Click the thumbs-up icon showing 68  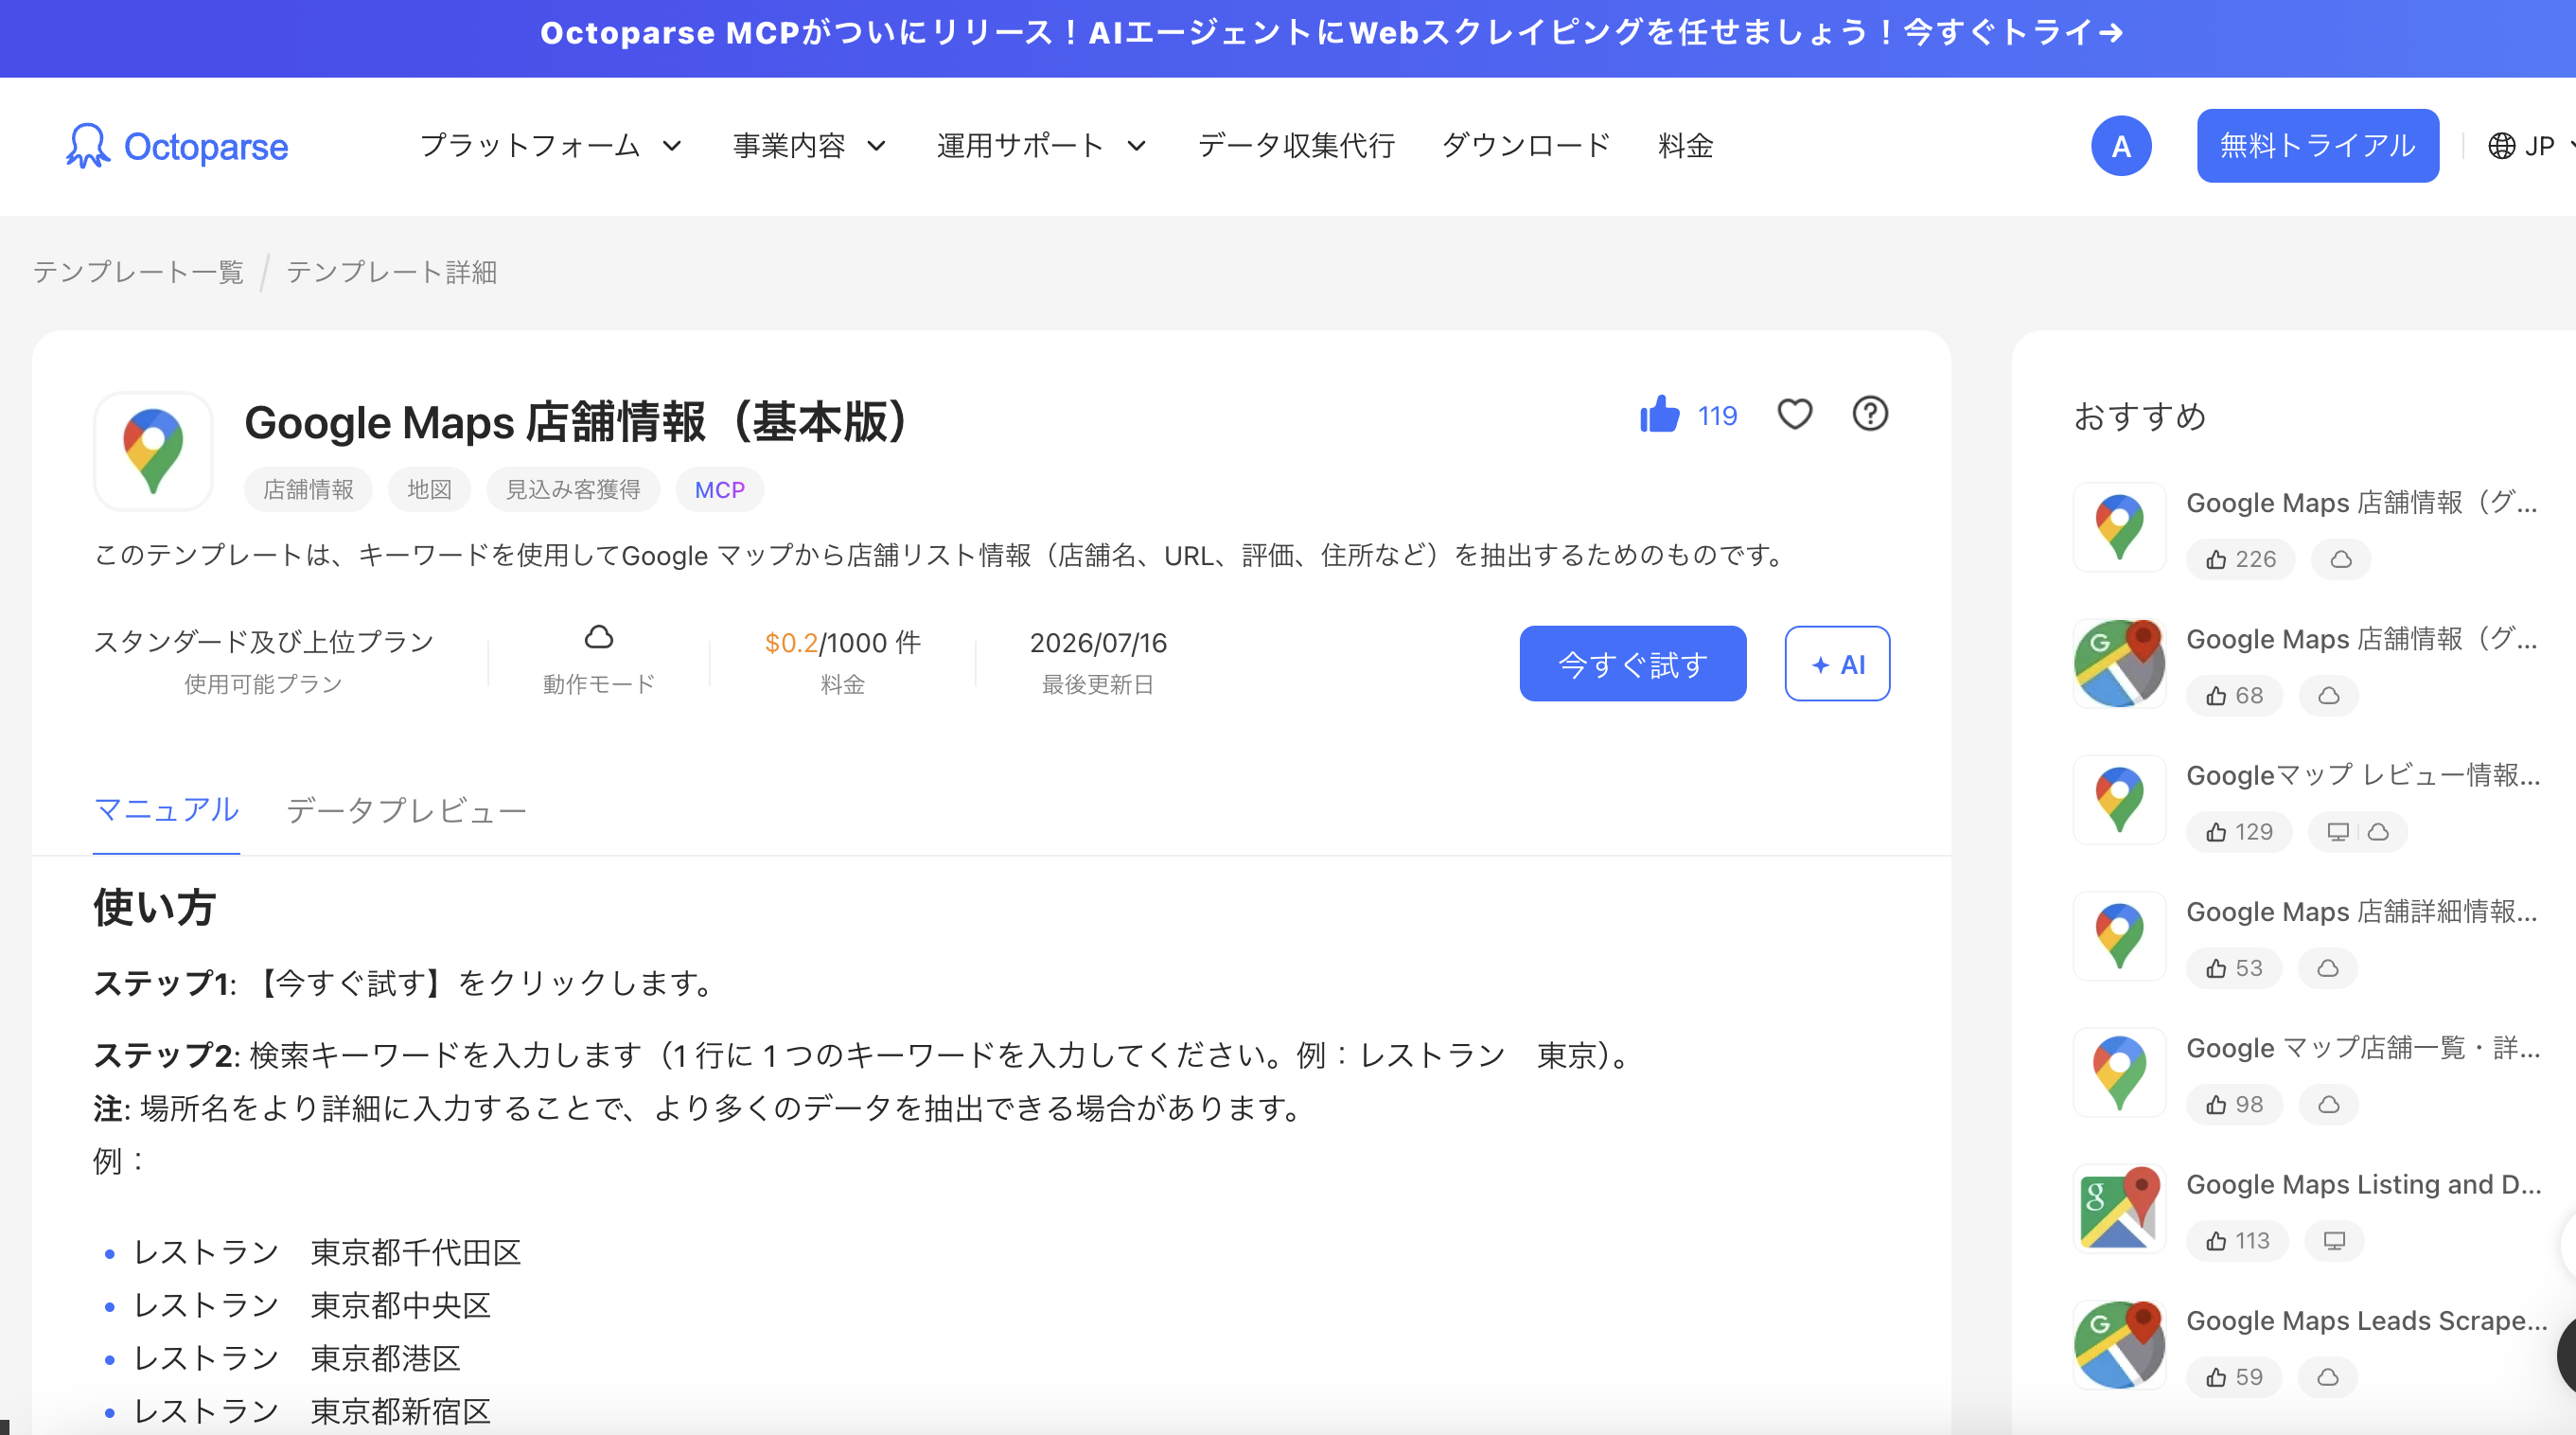2217,696
